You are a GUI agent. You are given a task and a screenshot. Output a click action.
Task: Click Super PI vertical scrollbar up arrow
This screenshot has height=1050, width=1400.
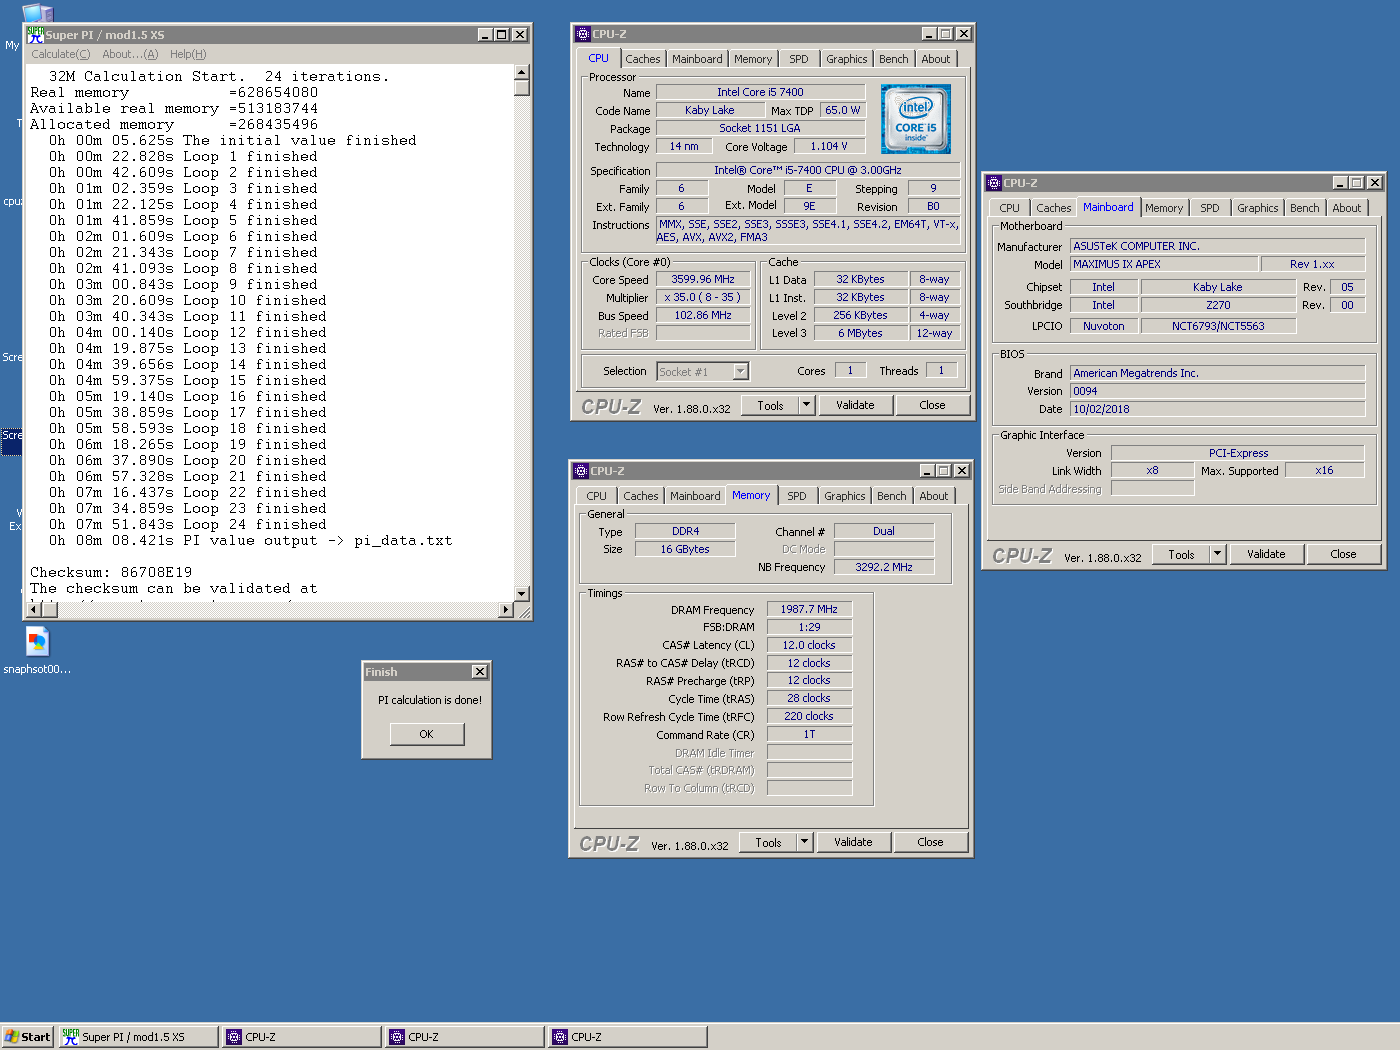521,72
